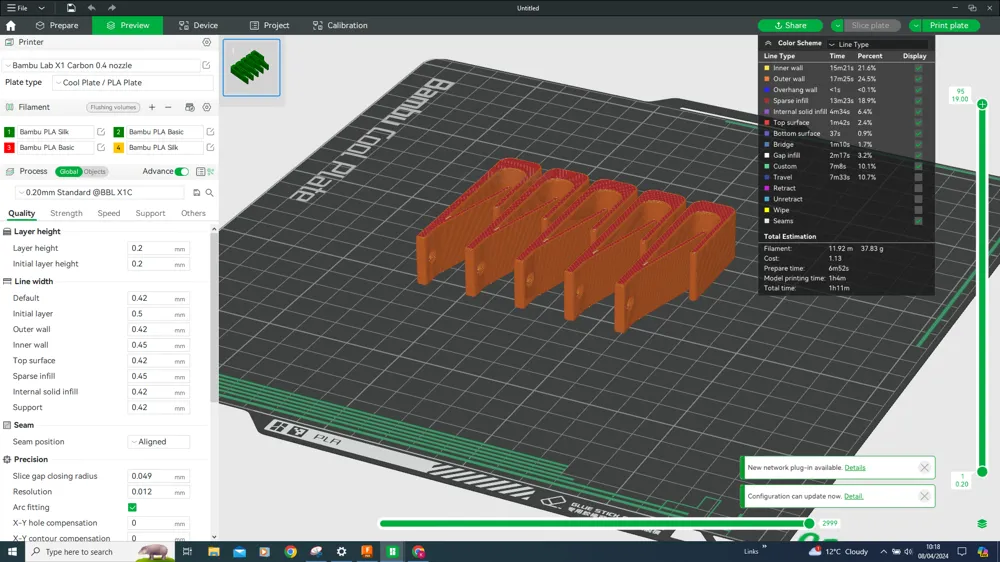Enable Travel line display checkbox
The height and width of the screenshot is (562, 1000).
click(x=918, y=177)
